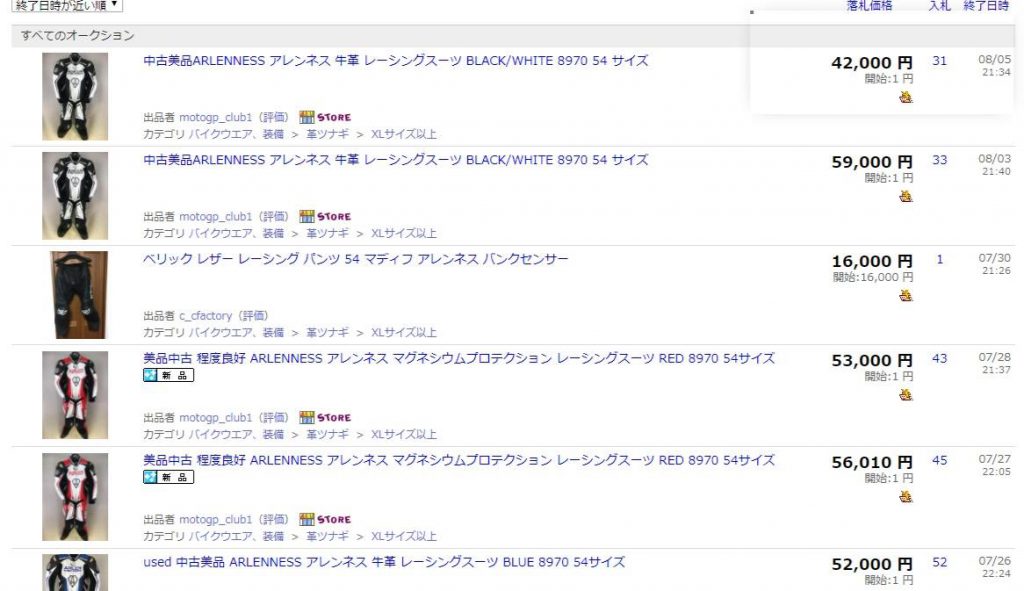Open the 終了日時が近い順 sort dropdown
Viewport: 1024px width, 591px height.
pyautogui.click(x=66, y=5)
